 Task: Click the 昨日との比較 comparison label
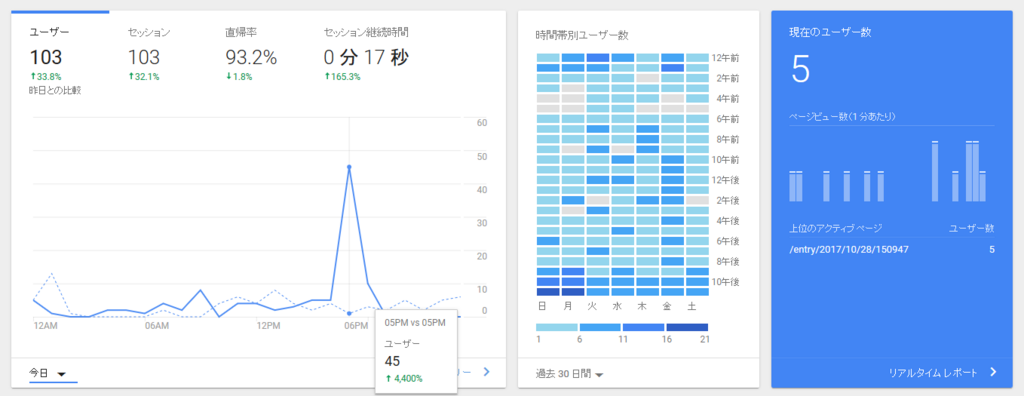point(55,90)
